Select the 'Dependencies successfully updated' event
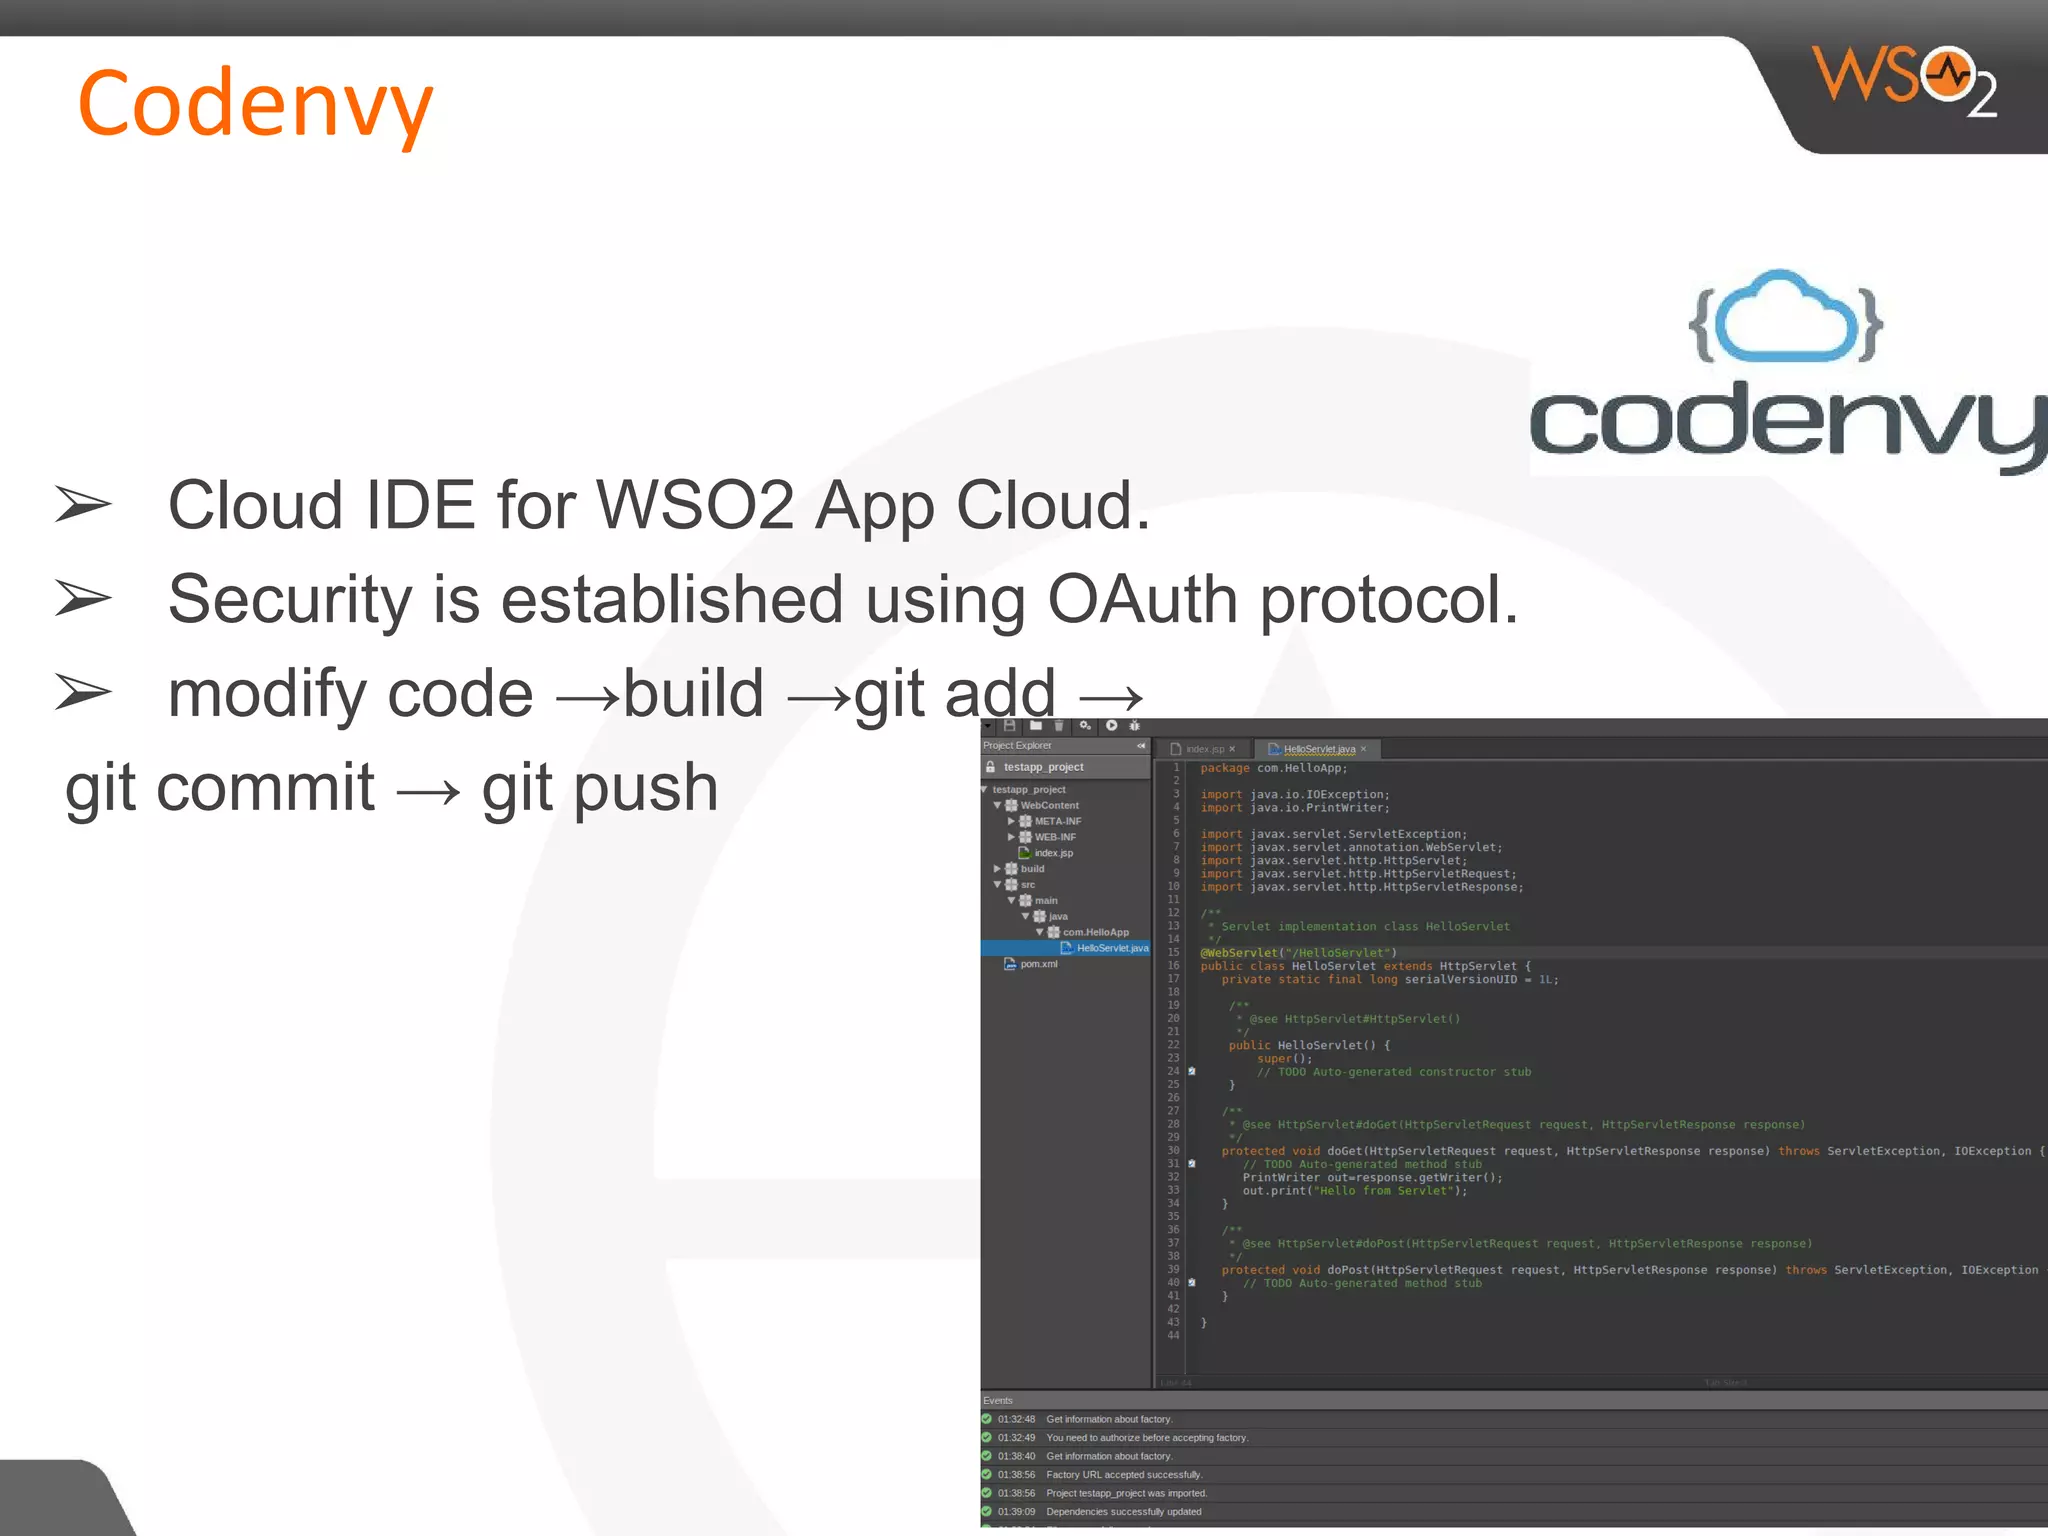2048x1536 pixels. [1514, 1512]
